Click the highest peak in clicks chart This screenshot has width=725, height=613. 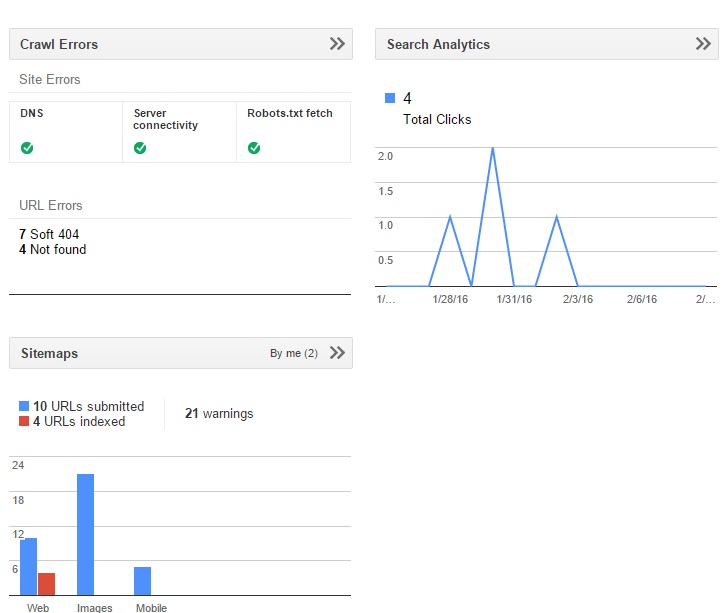click(x=492, y=150)
